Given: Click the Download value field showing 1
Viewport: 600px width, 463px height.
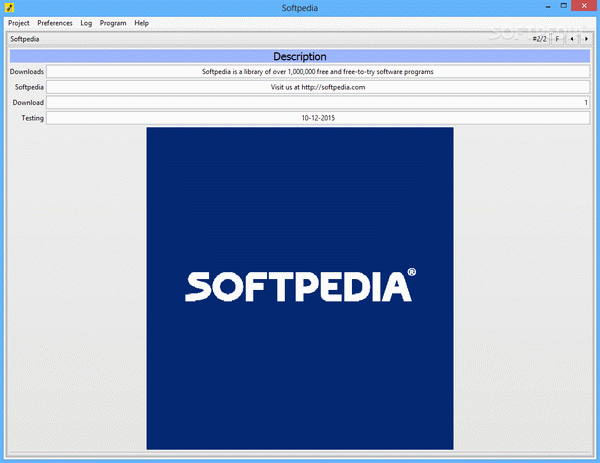Looking at the screenshot, I should tap(318, 103).
